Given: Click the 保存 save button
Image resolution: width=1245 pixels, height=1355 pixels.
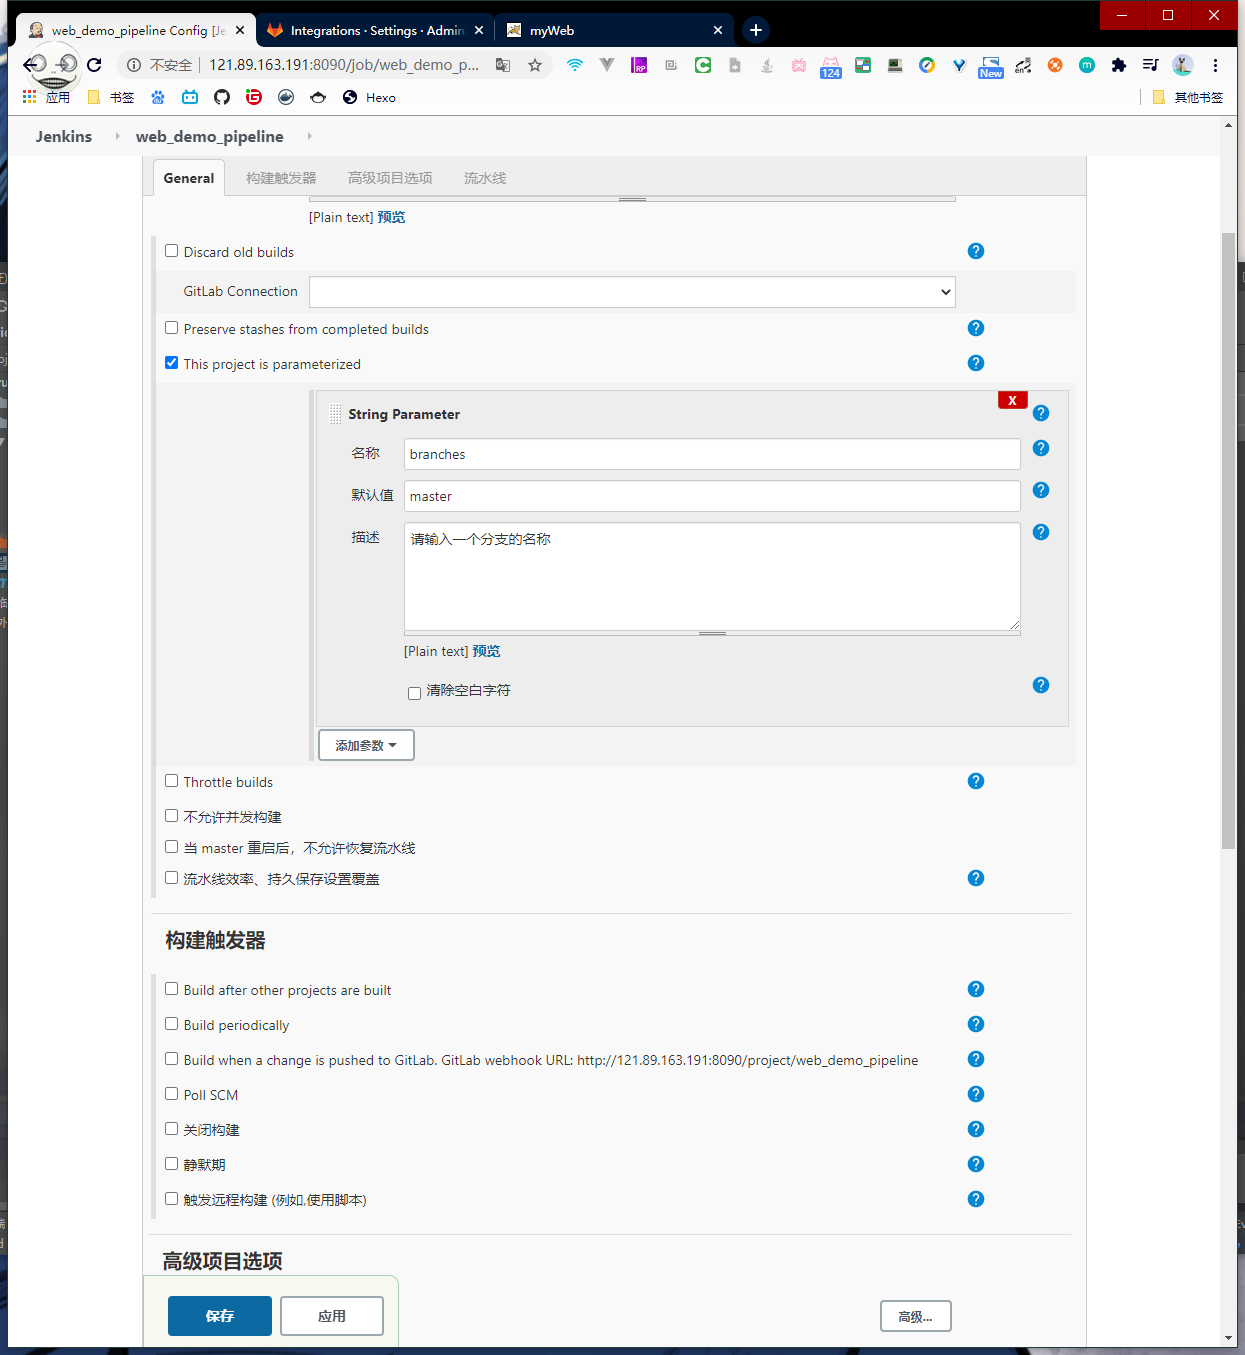Looking at the screenshot, I should (x=220, y=1316).
